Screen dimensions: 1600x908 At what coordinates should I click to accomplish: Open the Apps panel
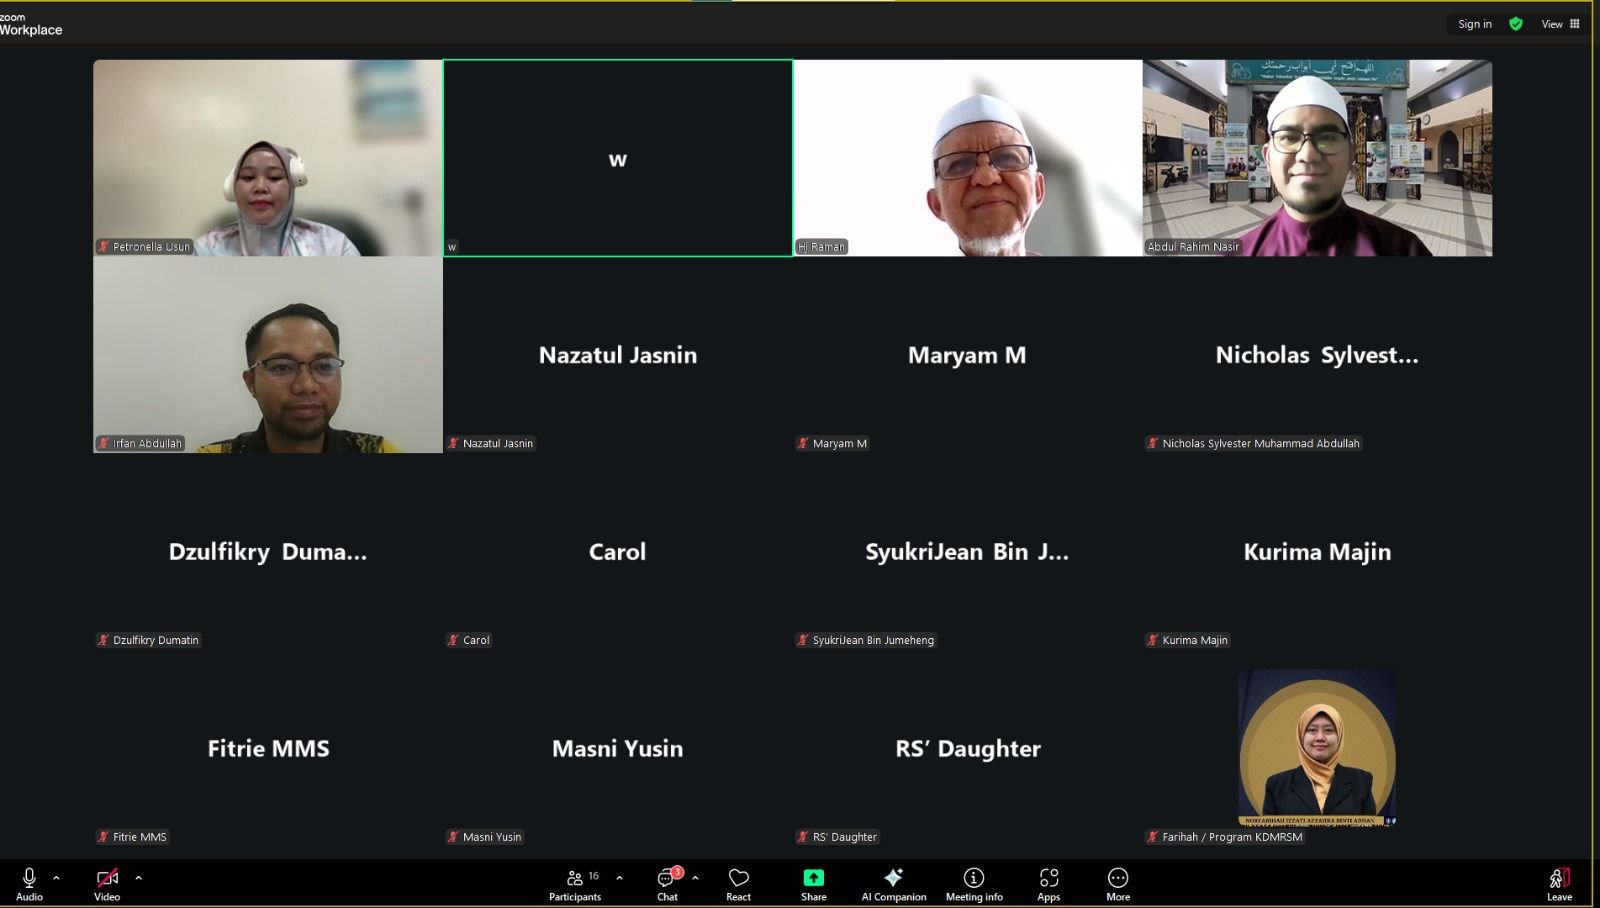point(1048,884)
